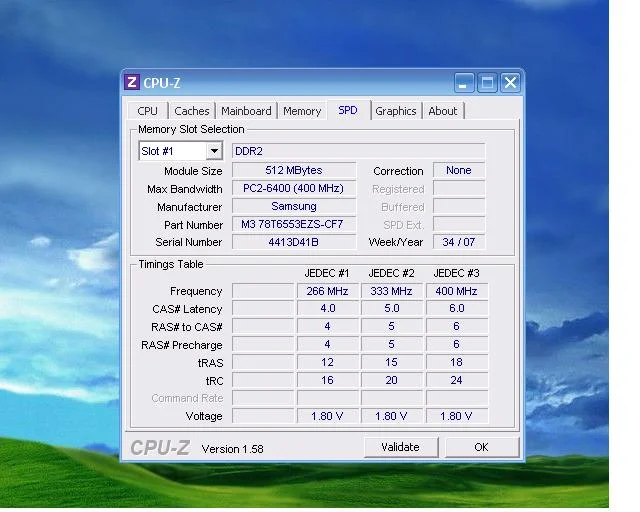Click the CPU-Z purple Z title icon

coord(131,82)
